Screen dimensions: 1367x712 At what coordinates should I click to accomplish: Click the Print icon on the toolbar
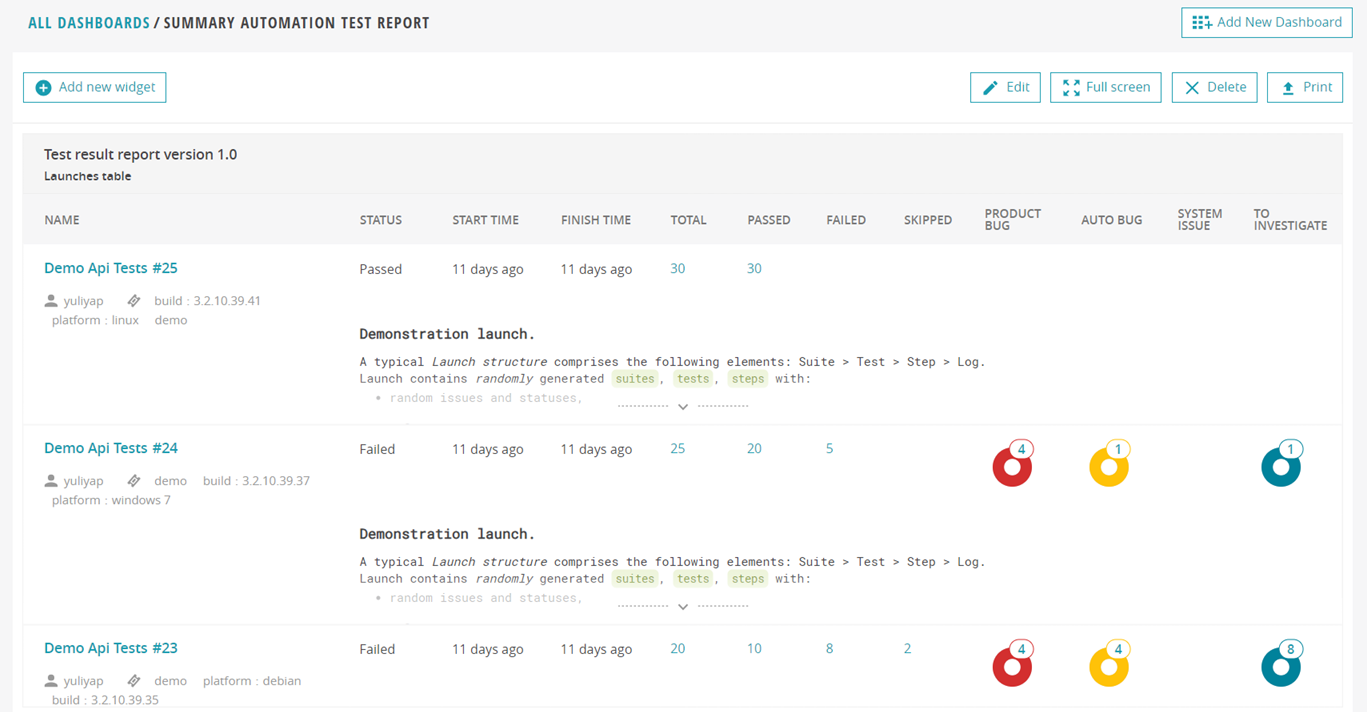(x=1288, y=87)
